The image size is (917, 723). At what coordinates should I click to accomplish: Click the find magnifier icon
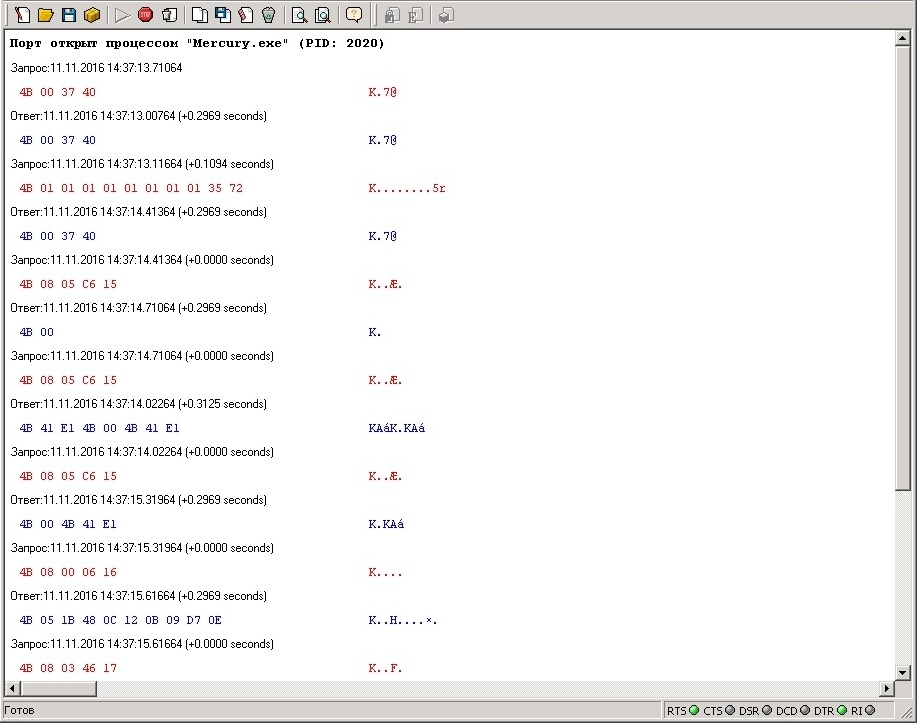(299, 15)
